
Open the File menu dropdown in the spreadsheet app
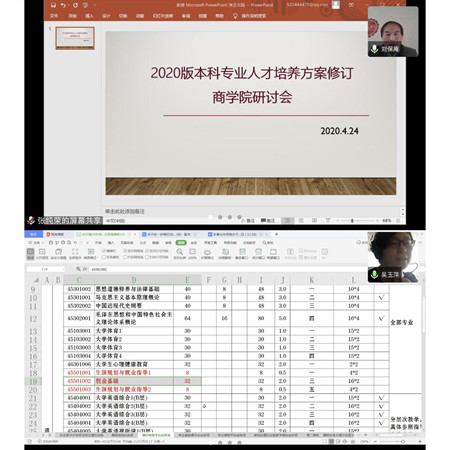[x=37, y=242]
